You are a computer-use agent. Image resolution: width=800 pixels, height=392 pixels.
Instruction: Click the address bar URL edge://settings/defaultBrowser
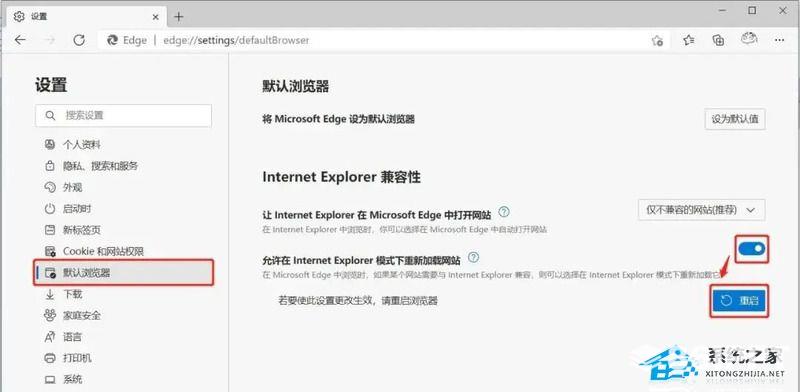pos(236,40)
